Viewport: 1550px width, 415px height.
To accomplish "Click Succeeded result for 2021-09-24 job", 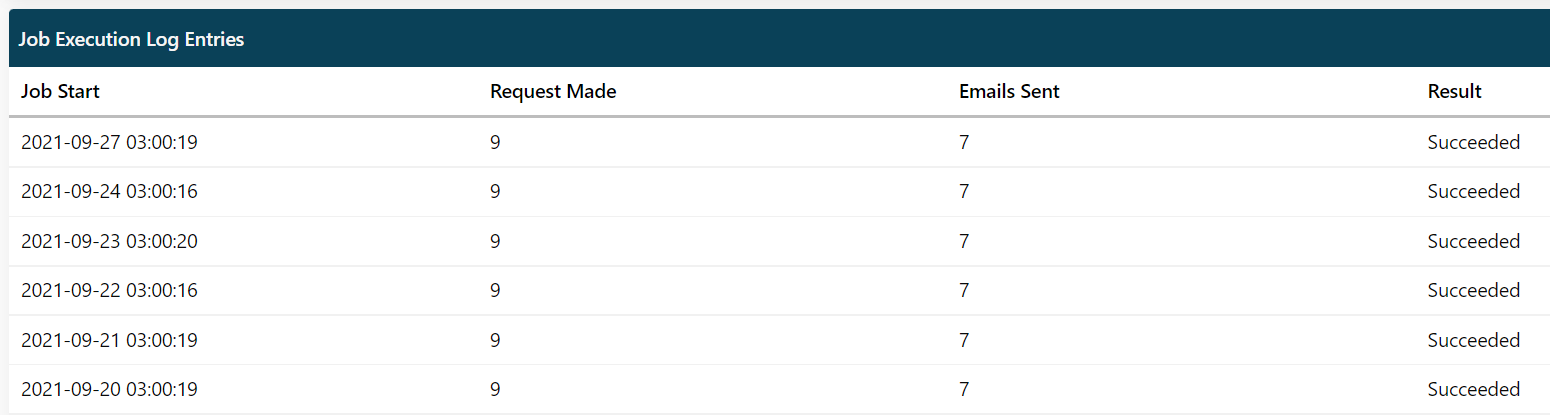I will tap(1474, 191).
